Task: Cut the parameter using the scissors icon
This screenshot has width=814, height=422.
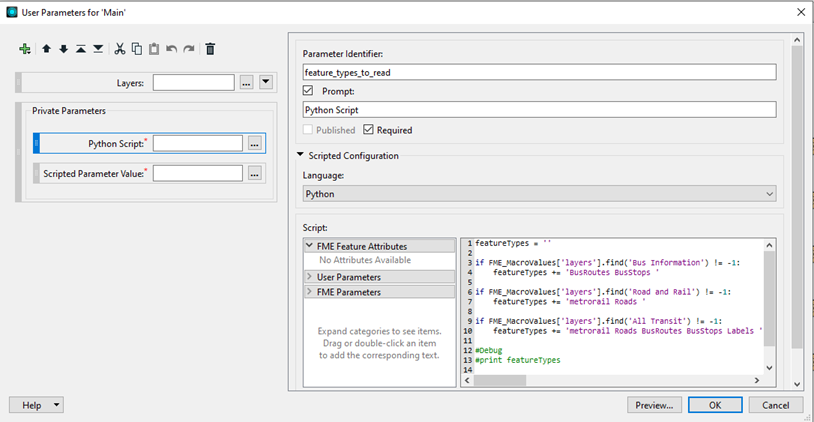Action: tap(120, 48)
